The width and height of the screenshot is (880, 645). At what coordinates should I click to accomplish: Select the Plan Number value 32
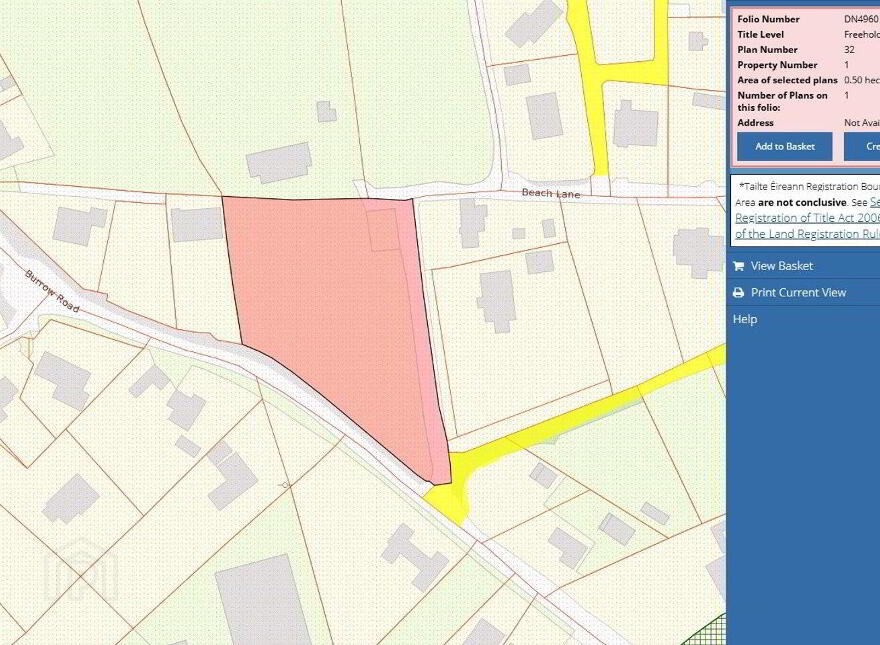[849, 49]
